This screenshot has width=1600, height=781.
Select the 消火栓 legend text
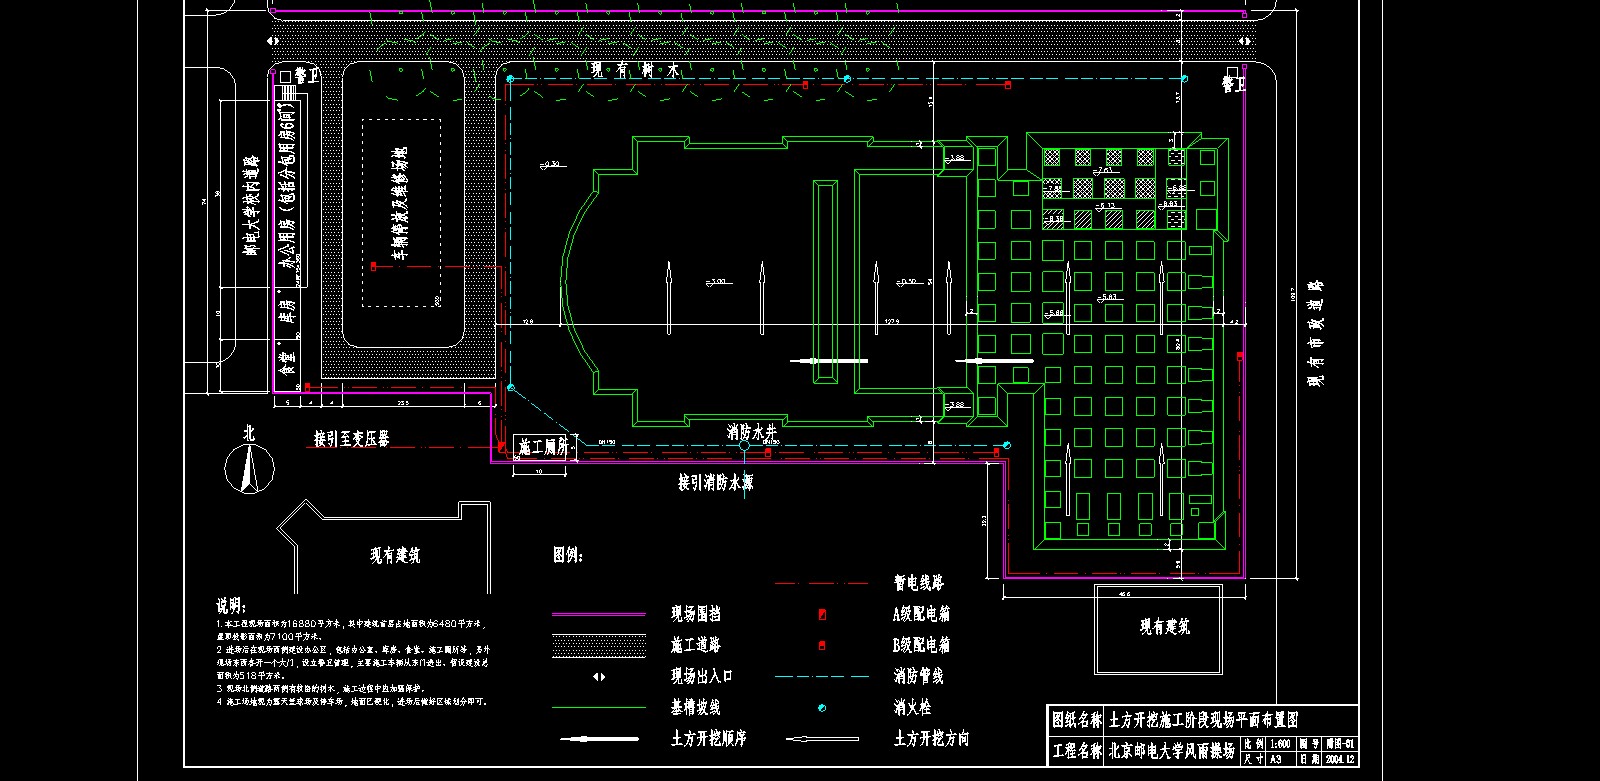point(912,708)
